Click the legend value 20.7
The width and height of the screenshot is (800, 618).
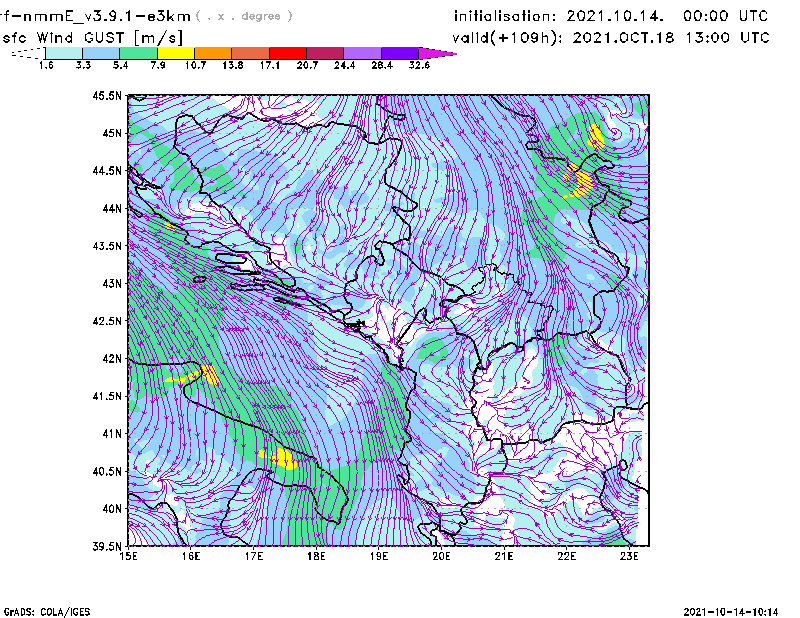tap(307, 65)
